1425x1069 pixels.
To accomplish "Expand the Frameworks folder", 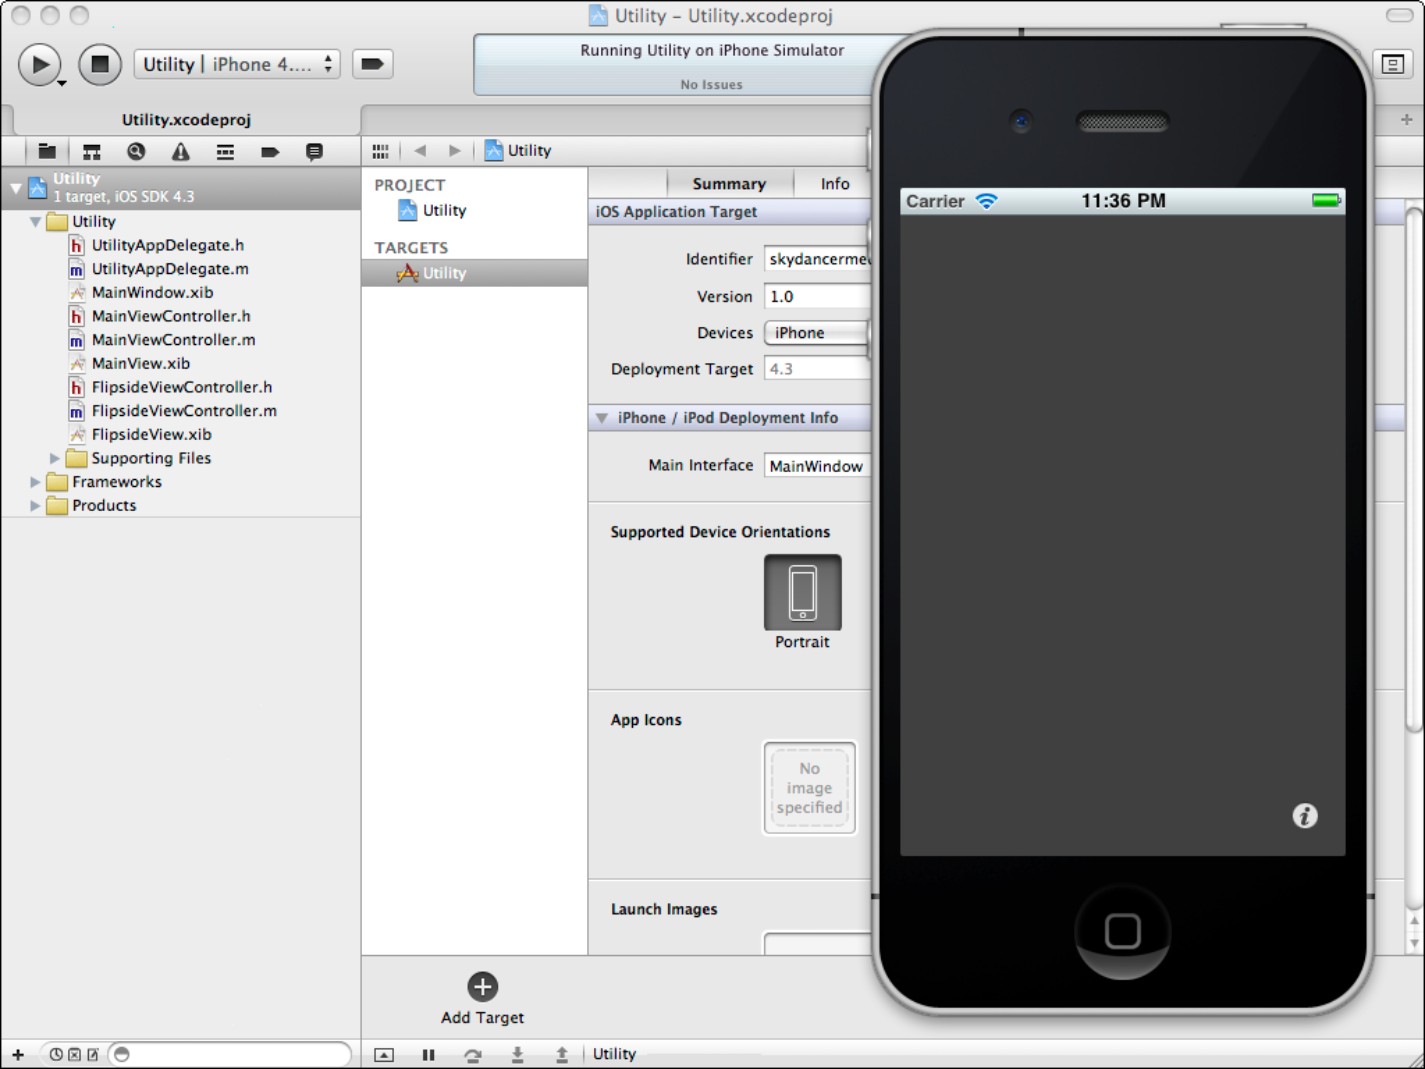I will (35, 482).
